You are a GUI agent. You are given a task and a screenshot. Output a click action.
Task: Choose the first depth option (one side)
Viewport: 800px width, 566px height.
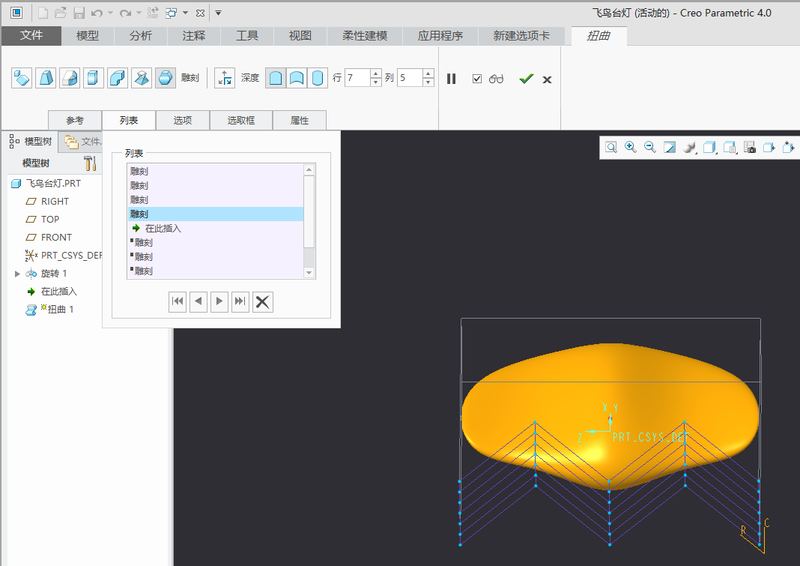pos(276,78)
